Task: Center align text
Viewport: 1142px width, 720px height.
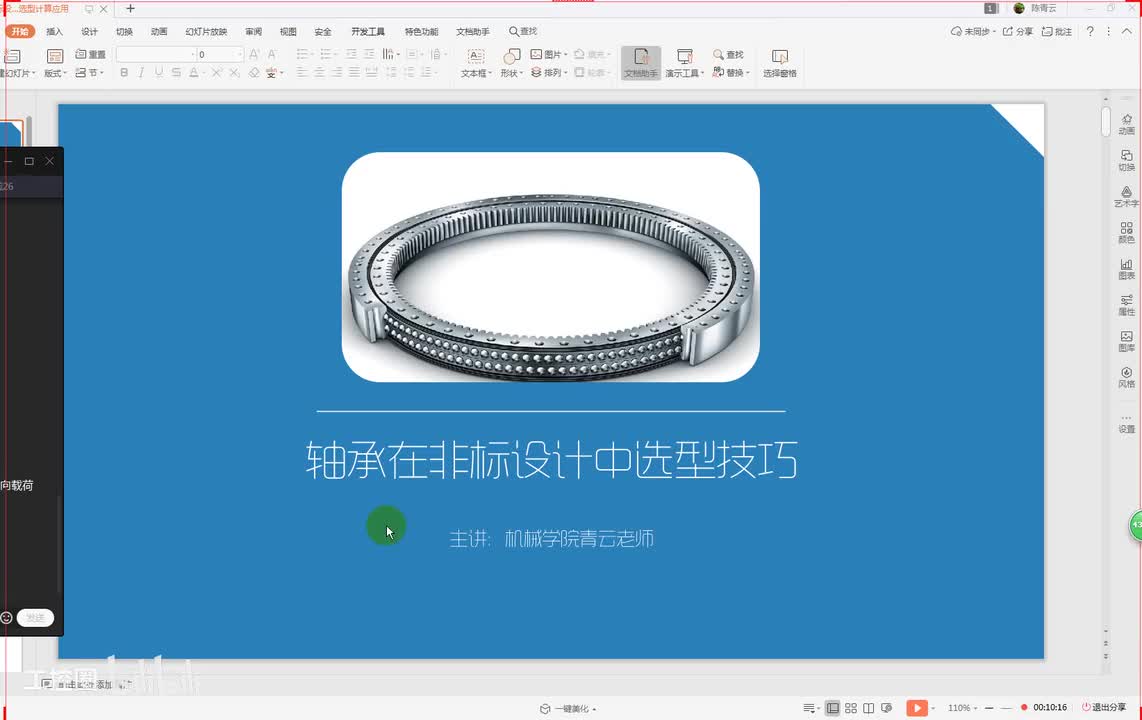Action: 319,73
